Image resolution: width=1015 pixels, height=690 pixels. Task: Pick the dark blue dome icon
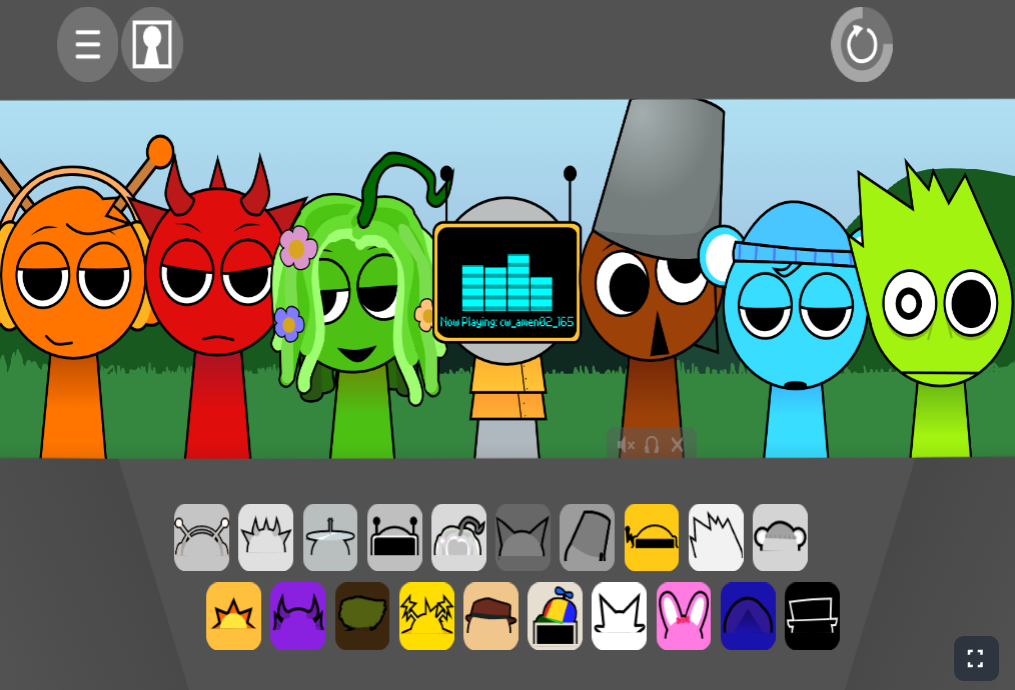click(x=748, y=616)
